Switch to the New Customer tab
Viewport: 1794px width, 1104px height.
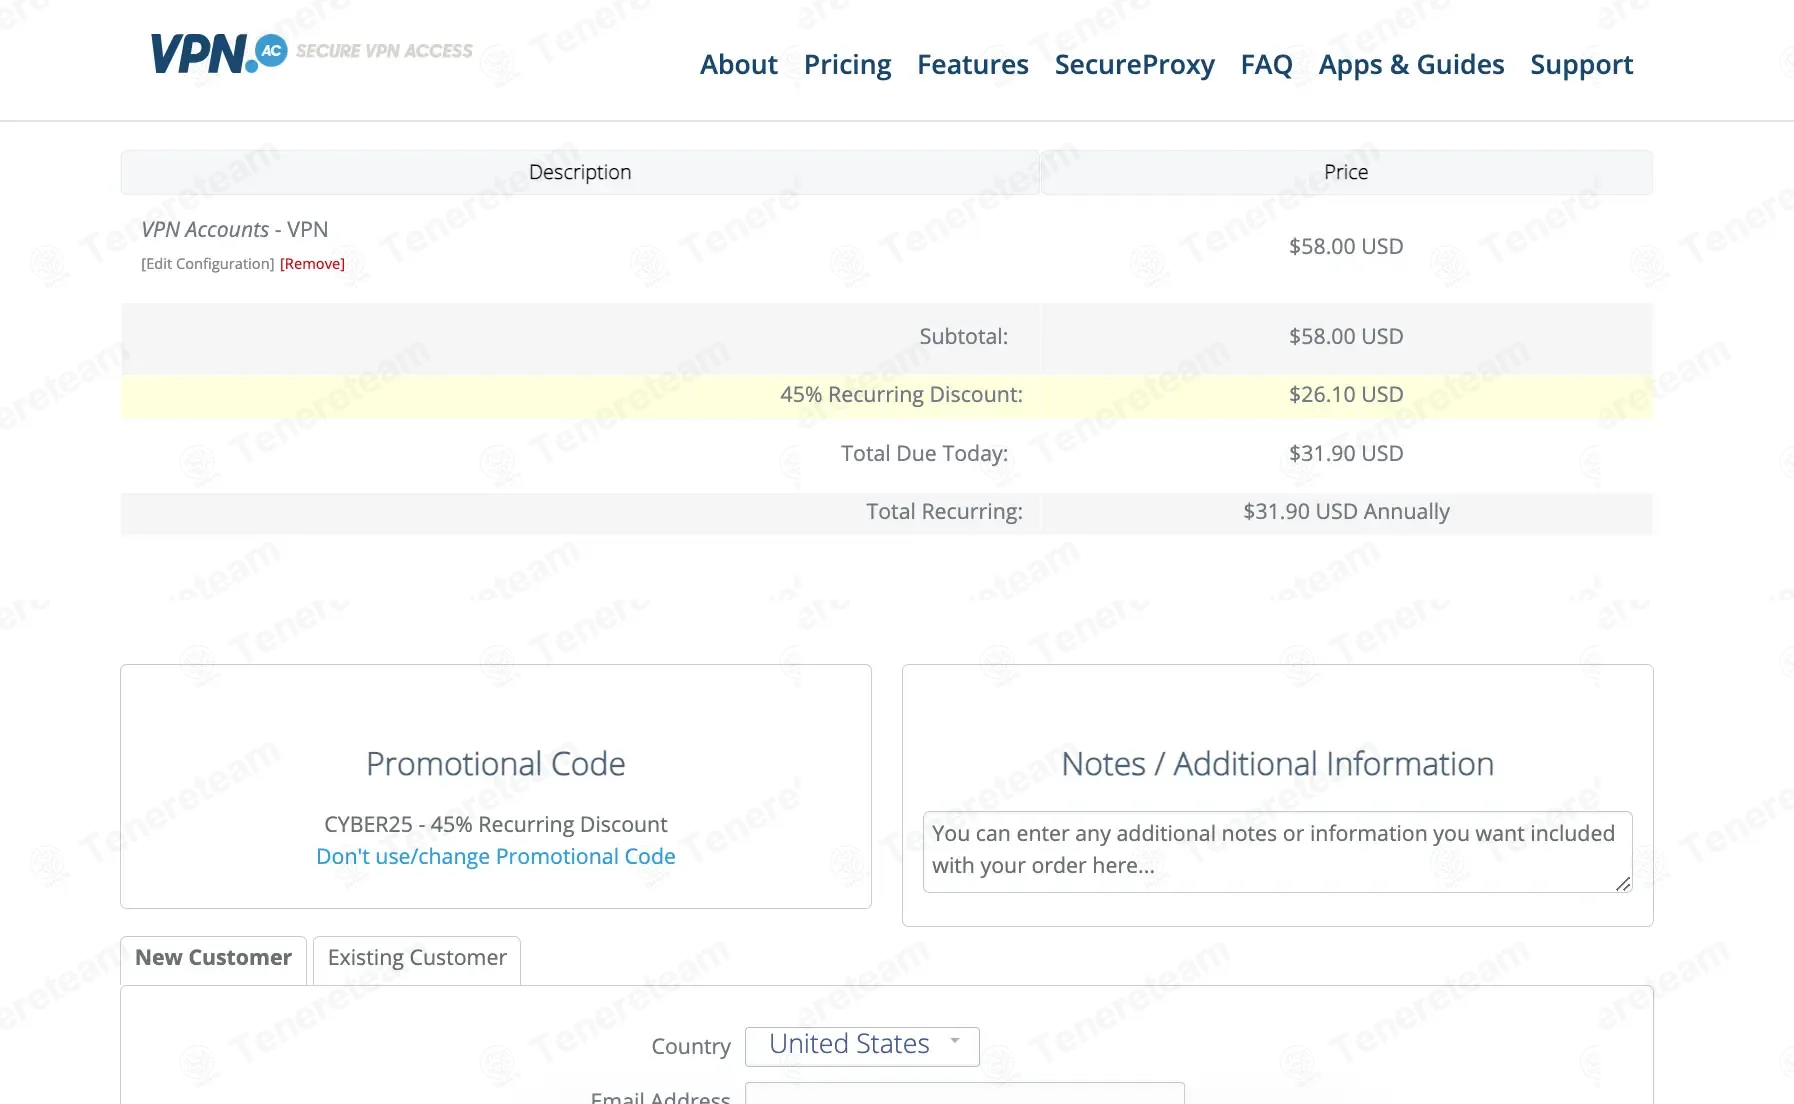[213, 960]
